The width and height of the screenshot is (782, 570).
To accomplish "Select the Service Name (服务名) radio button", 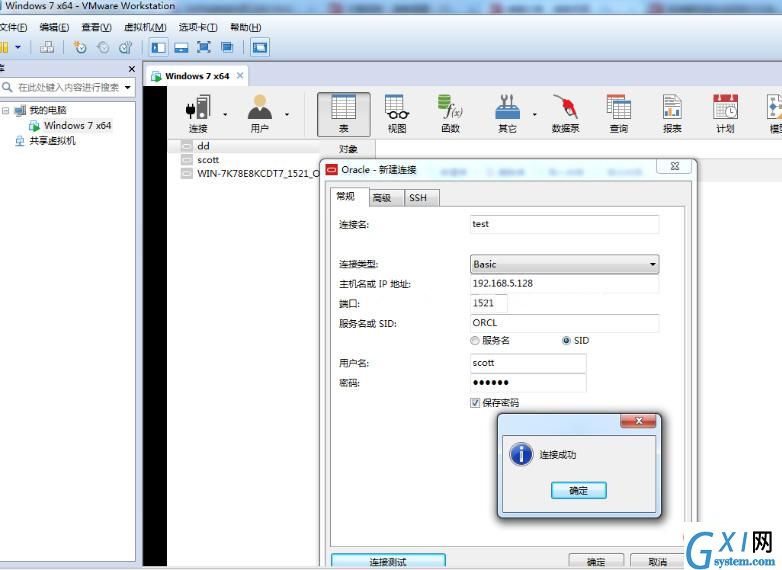I will pyautogui.click(x=475, y=341).
